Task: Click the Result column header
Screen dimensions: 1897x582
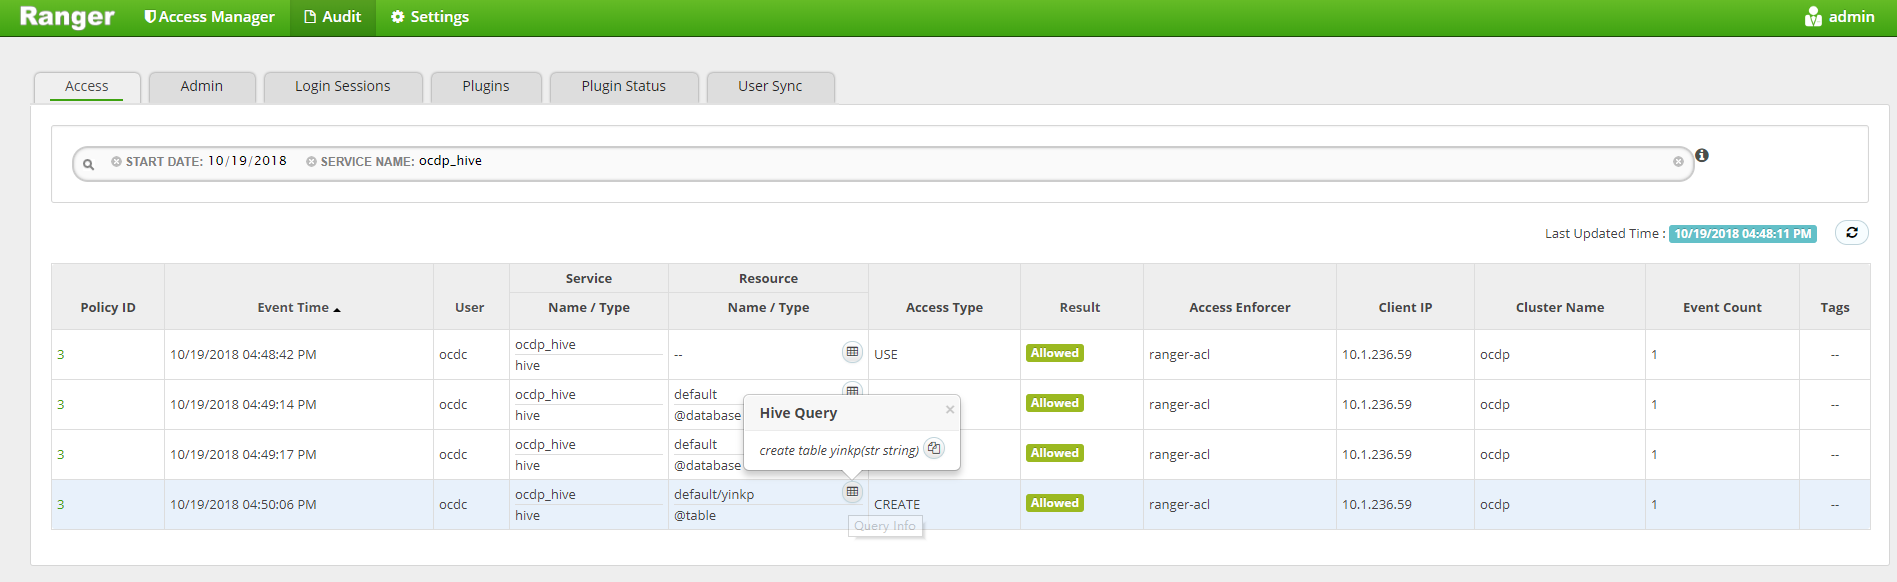Action: point(1080,308)
